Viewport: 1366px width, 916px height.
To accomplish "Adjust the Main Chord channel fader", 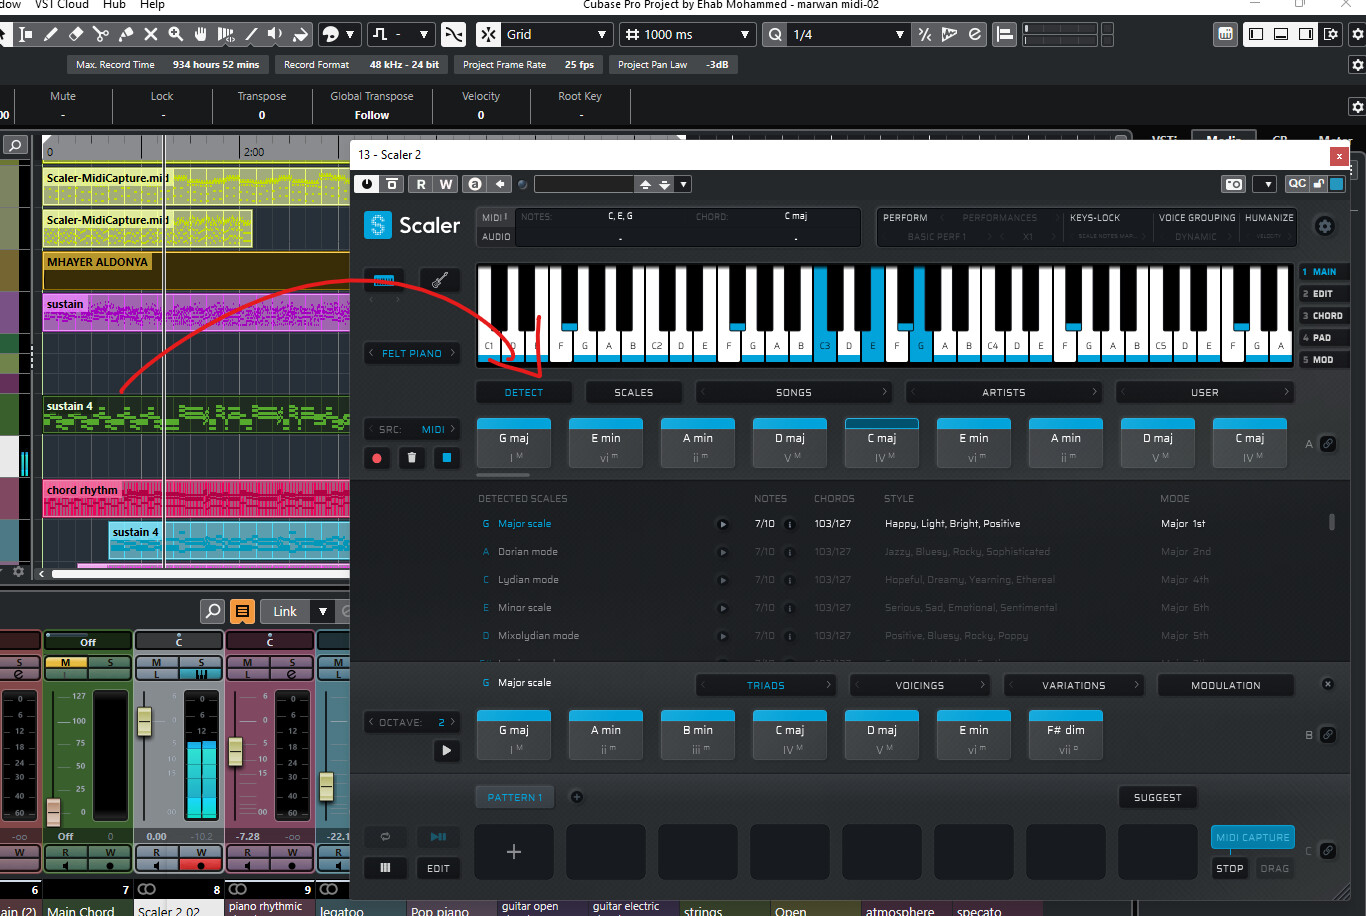I will coord(53,811).
